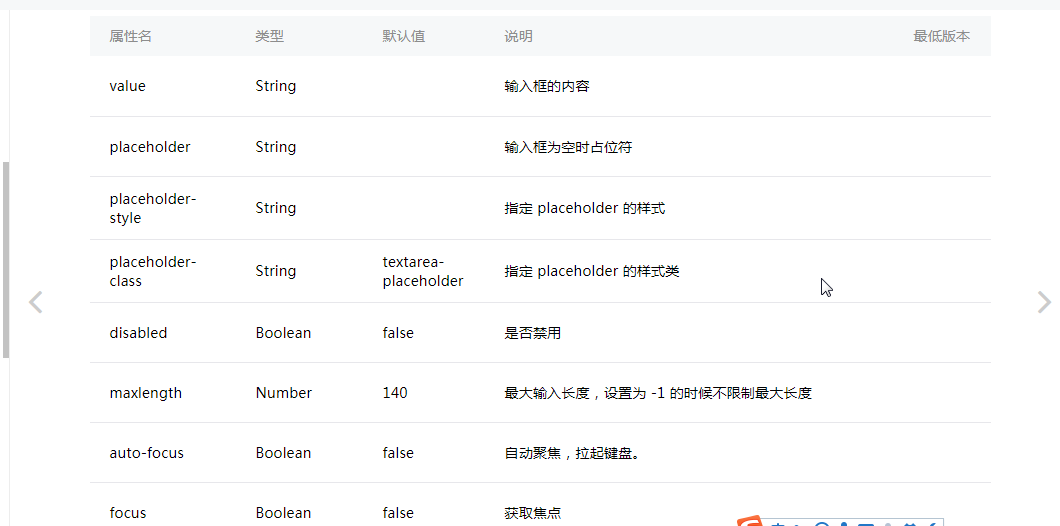Click the value attribute name cell
Screen dimensions: 1060x526
(128, 87)
